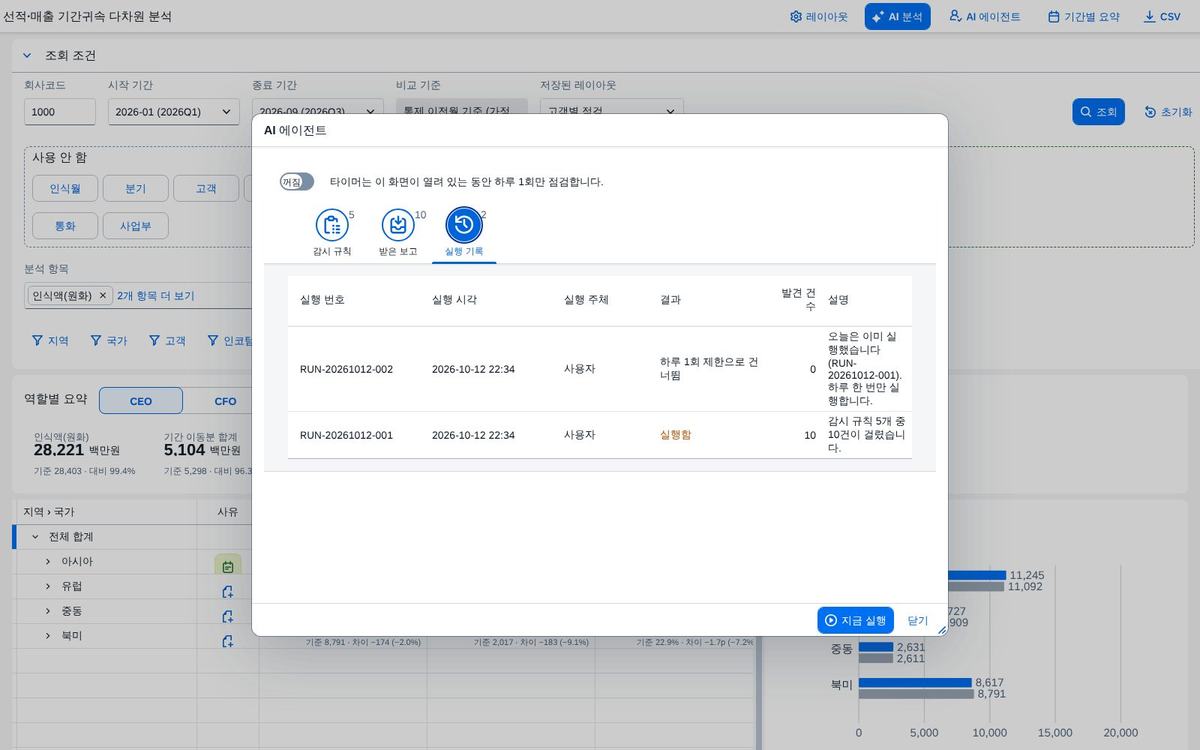Open 기간별 요약 calendar button
The width and height of the screenshot is (1200, 750).
(x=1083, y=16)
